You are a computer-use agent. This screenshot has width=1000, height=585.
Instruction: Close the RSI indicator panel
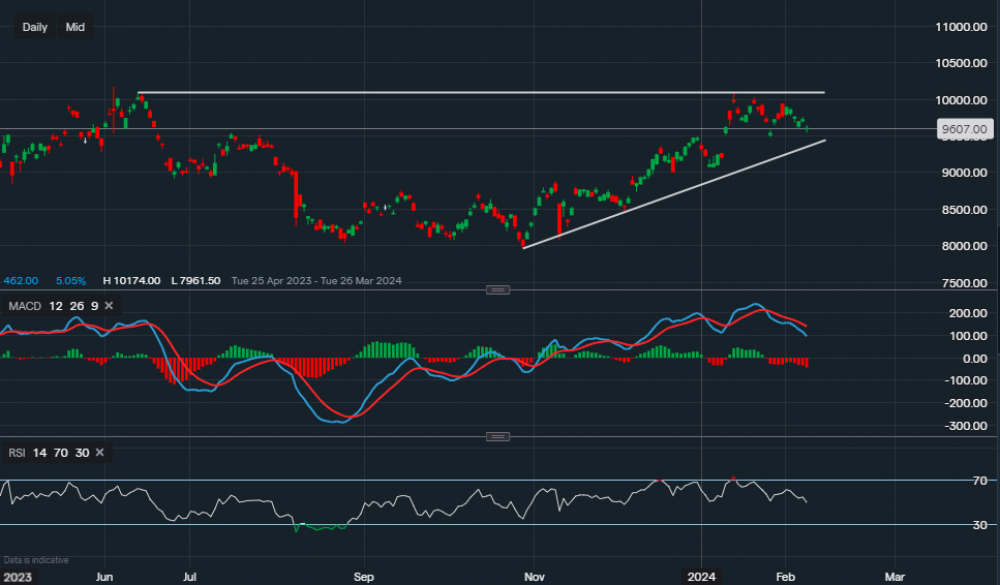pos(99,453)
